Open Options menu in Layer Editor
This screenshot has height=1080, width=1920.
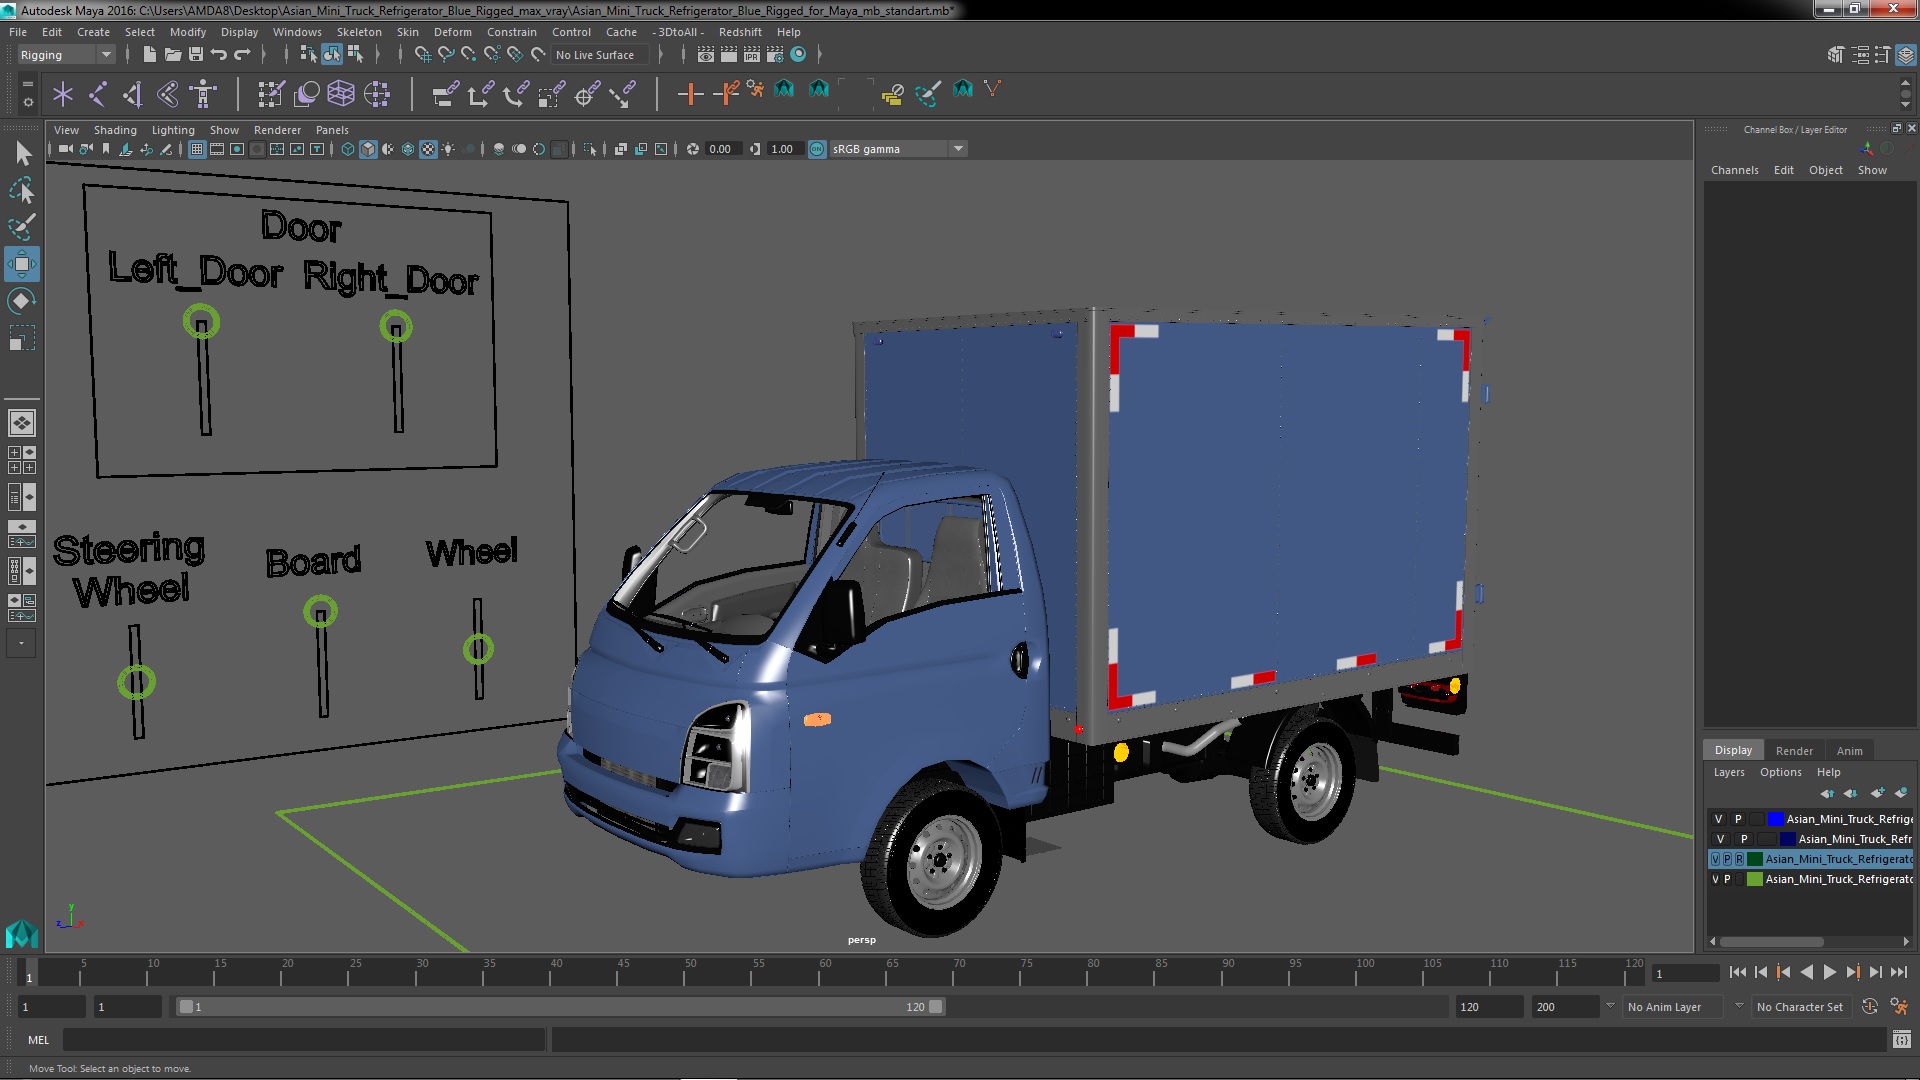click(x=1780, y=772)
